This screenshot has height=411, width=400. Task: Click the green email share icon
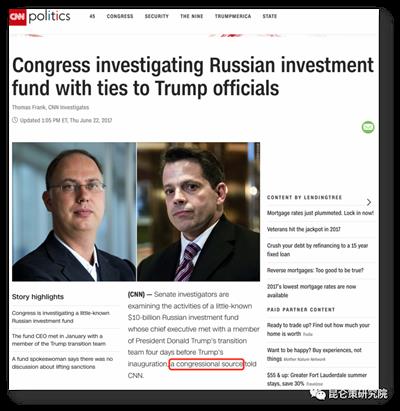tap(368, 127)
